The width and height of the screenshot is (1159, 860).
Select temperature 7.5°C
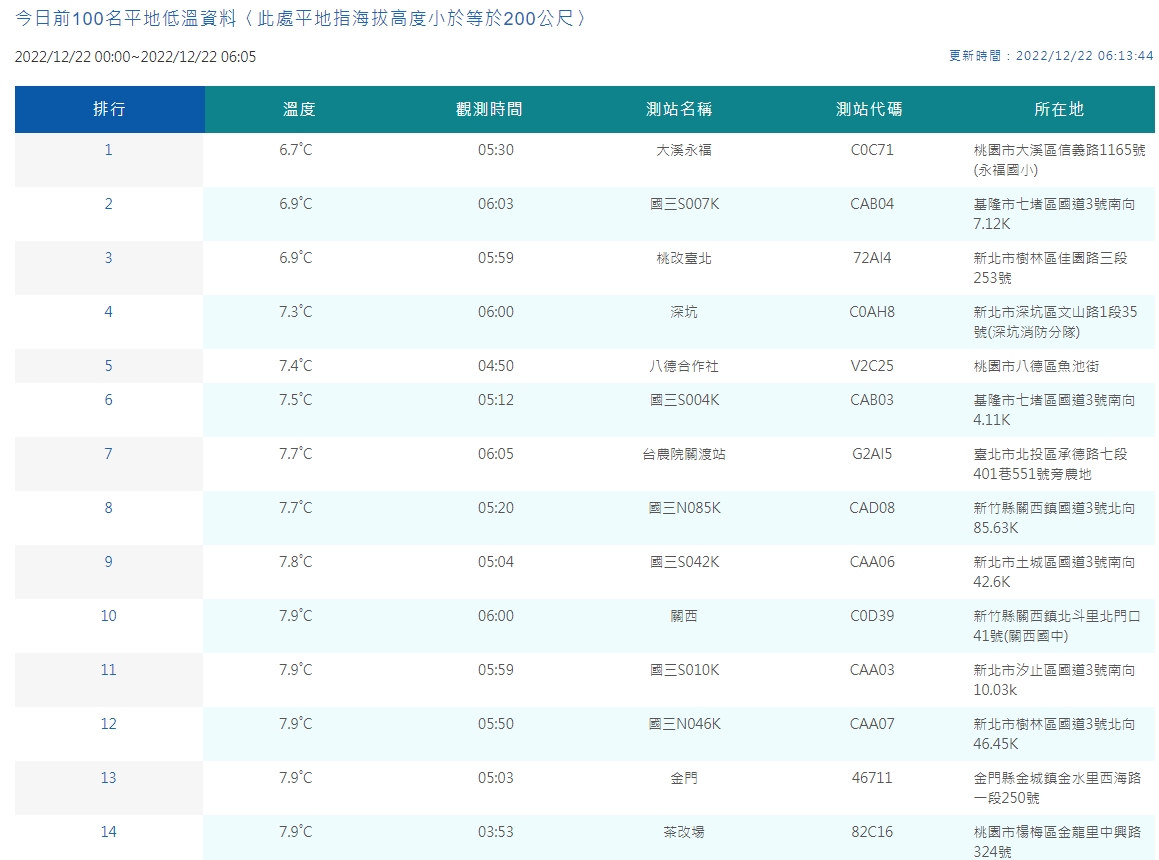pyautogui.click(x=296, y=400)
